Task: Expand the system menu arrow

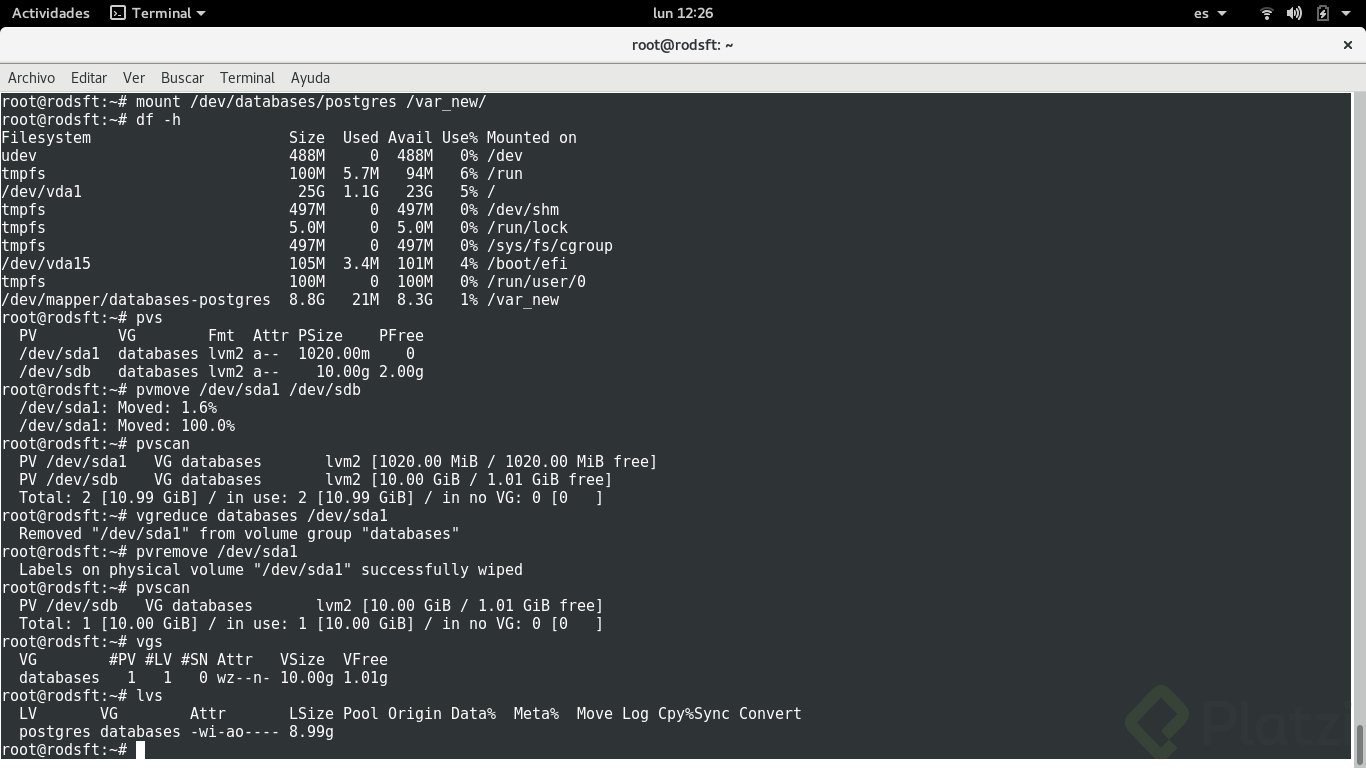Action: [x=1346, y=14]
